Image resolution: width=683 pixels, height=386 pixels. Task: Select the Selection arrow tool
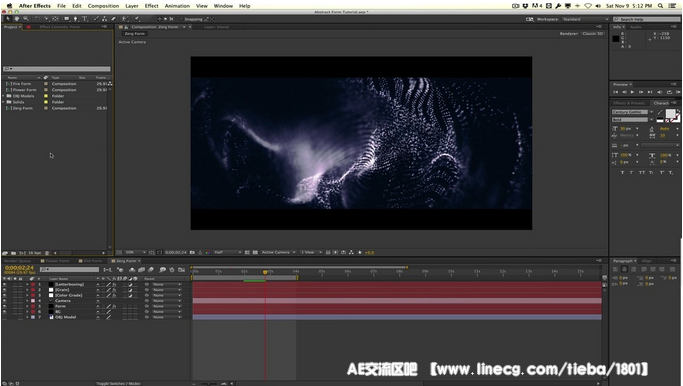pyautogui.click(x=8, y=19)
